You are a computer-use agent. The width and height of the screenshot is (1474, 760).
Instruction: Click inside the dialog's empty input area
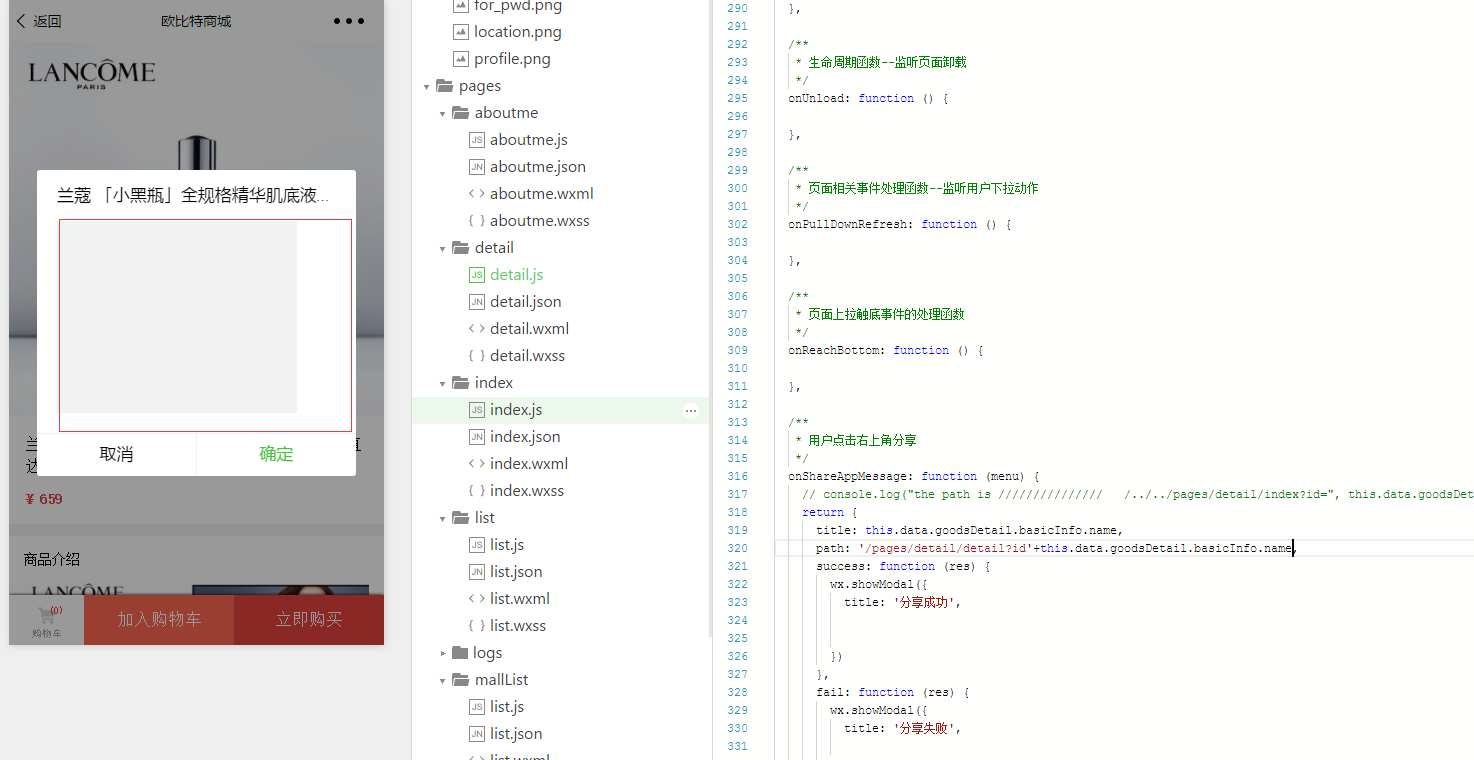coord(205,325)
